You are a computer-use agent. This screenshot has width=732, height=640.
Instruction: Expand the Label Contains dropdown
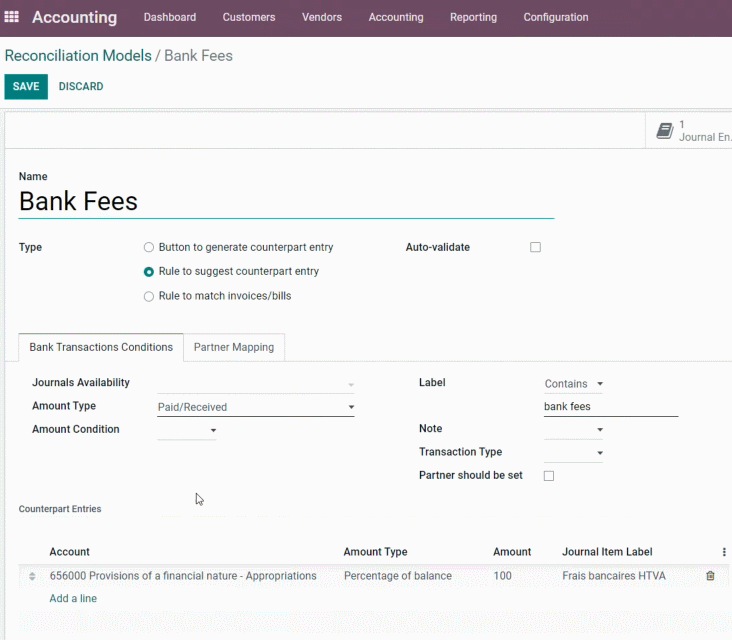pos(573,384)
